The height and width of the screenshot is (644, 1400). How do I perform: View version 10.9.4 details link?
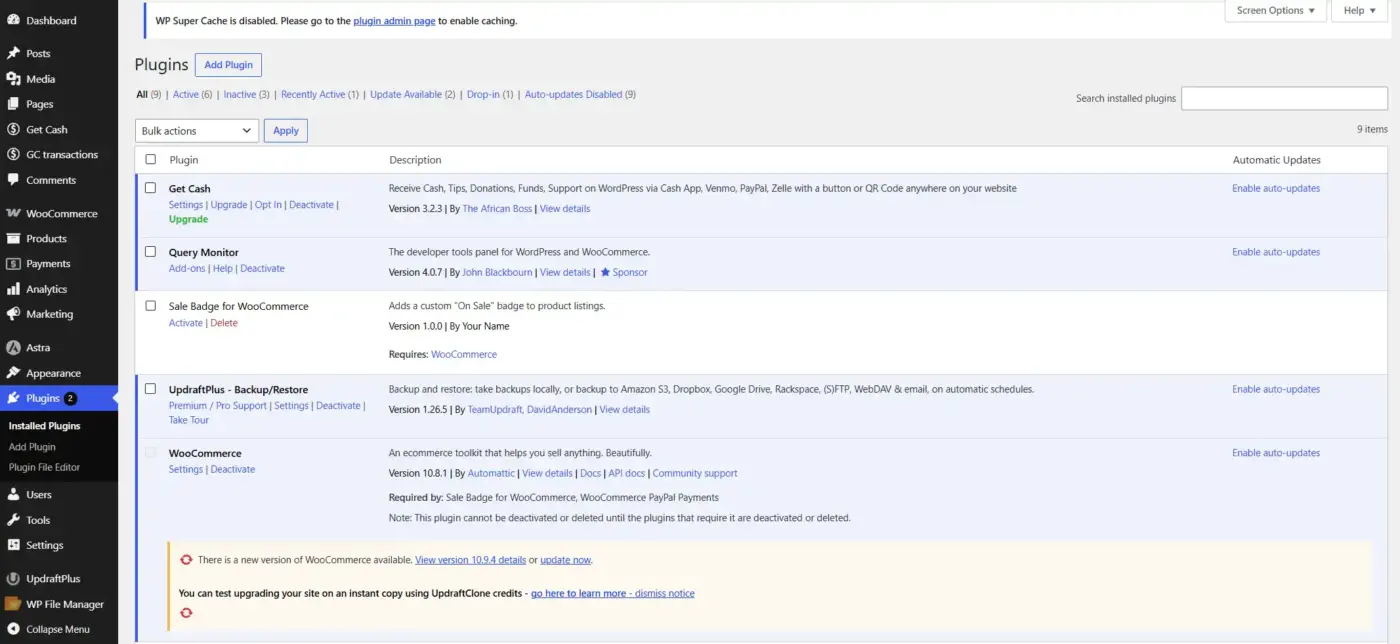(x=470, y=560)
